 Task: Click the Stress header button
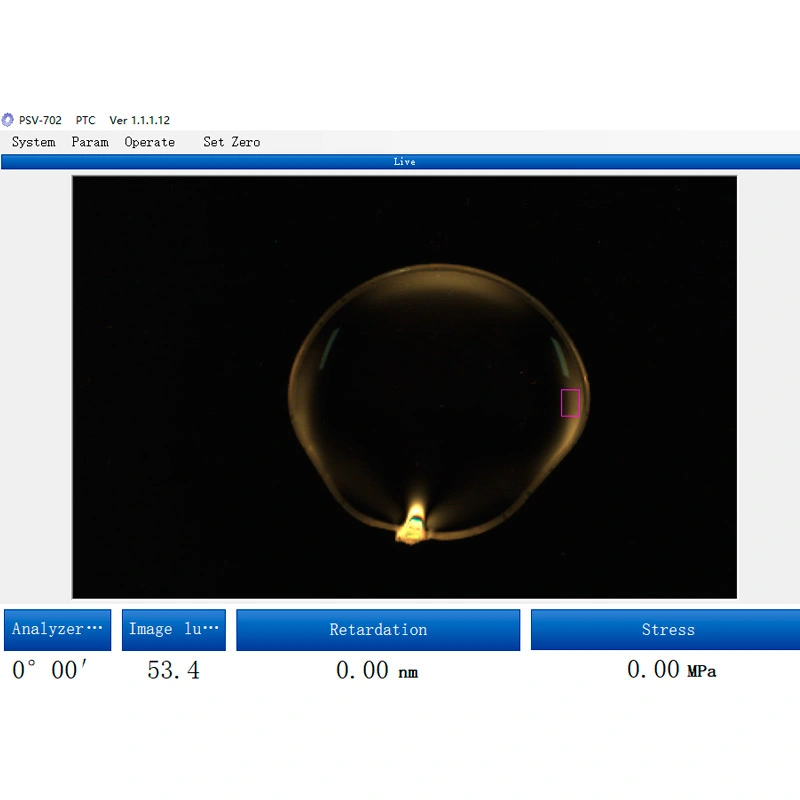pos(666,630)
